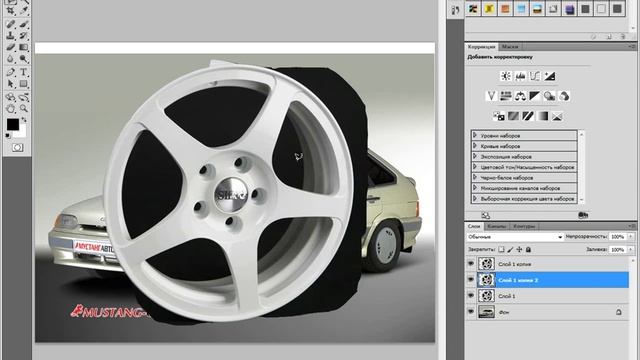Image resolution: width=640 pixels, height=360 pixels.
Task: Select the Pen tool
Action: [11, 72]
